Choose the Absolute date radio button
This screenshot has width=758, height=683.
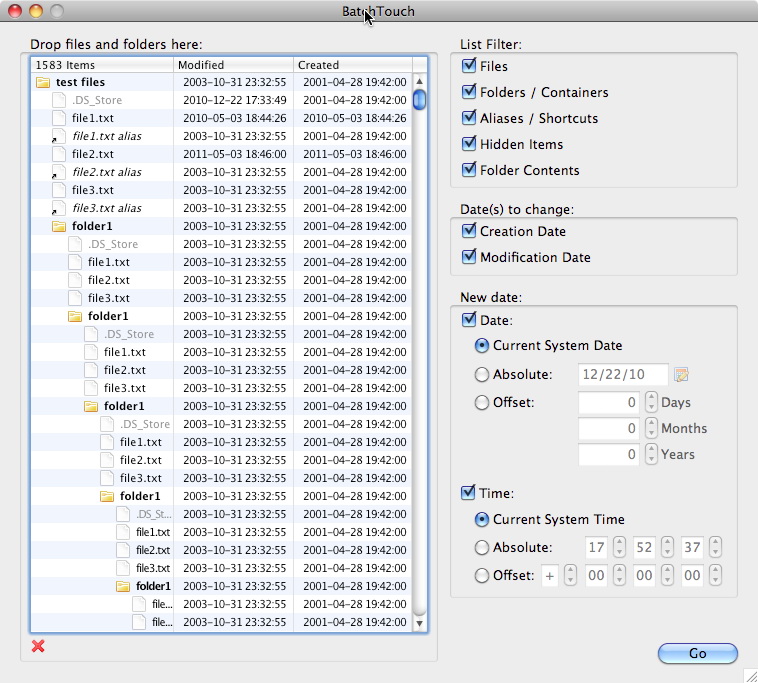pos(481,374)
